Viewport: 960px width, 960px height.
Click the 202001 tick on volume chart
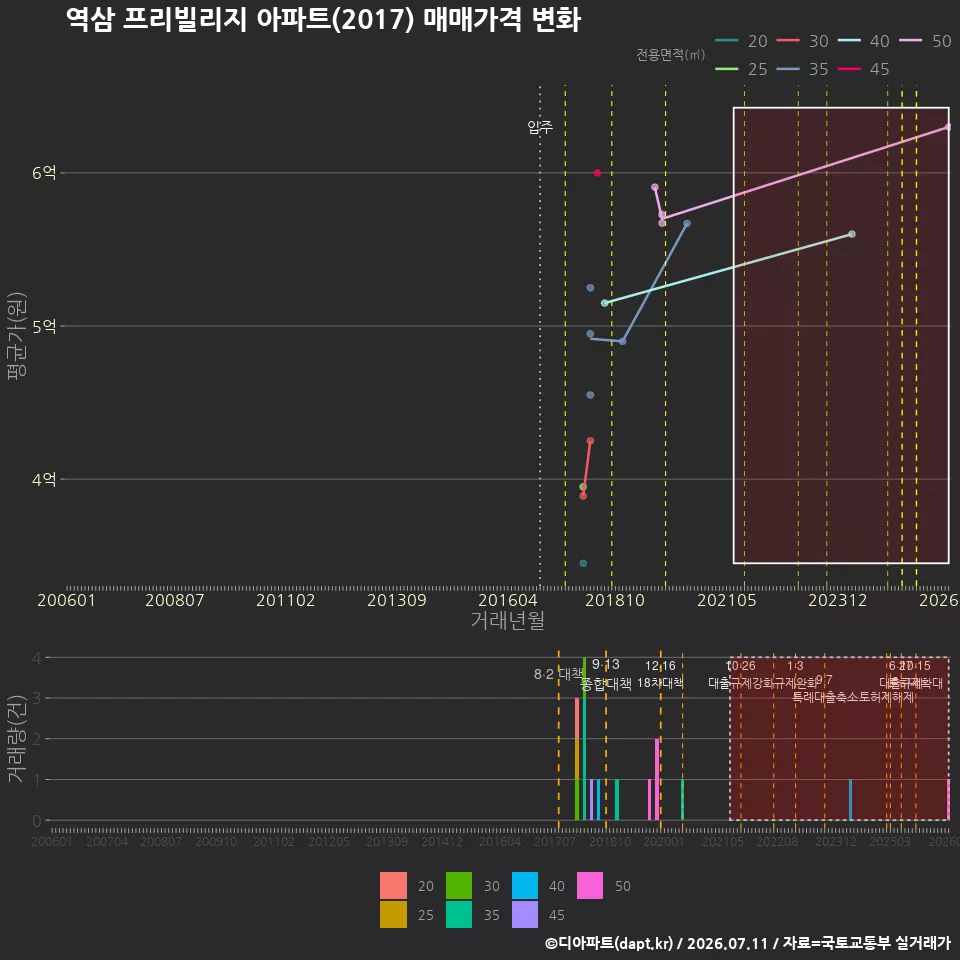pos(664,842)
